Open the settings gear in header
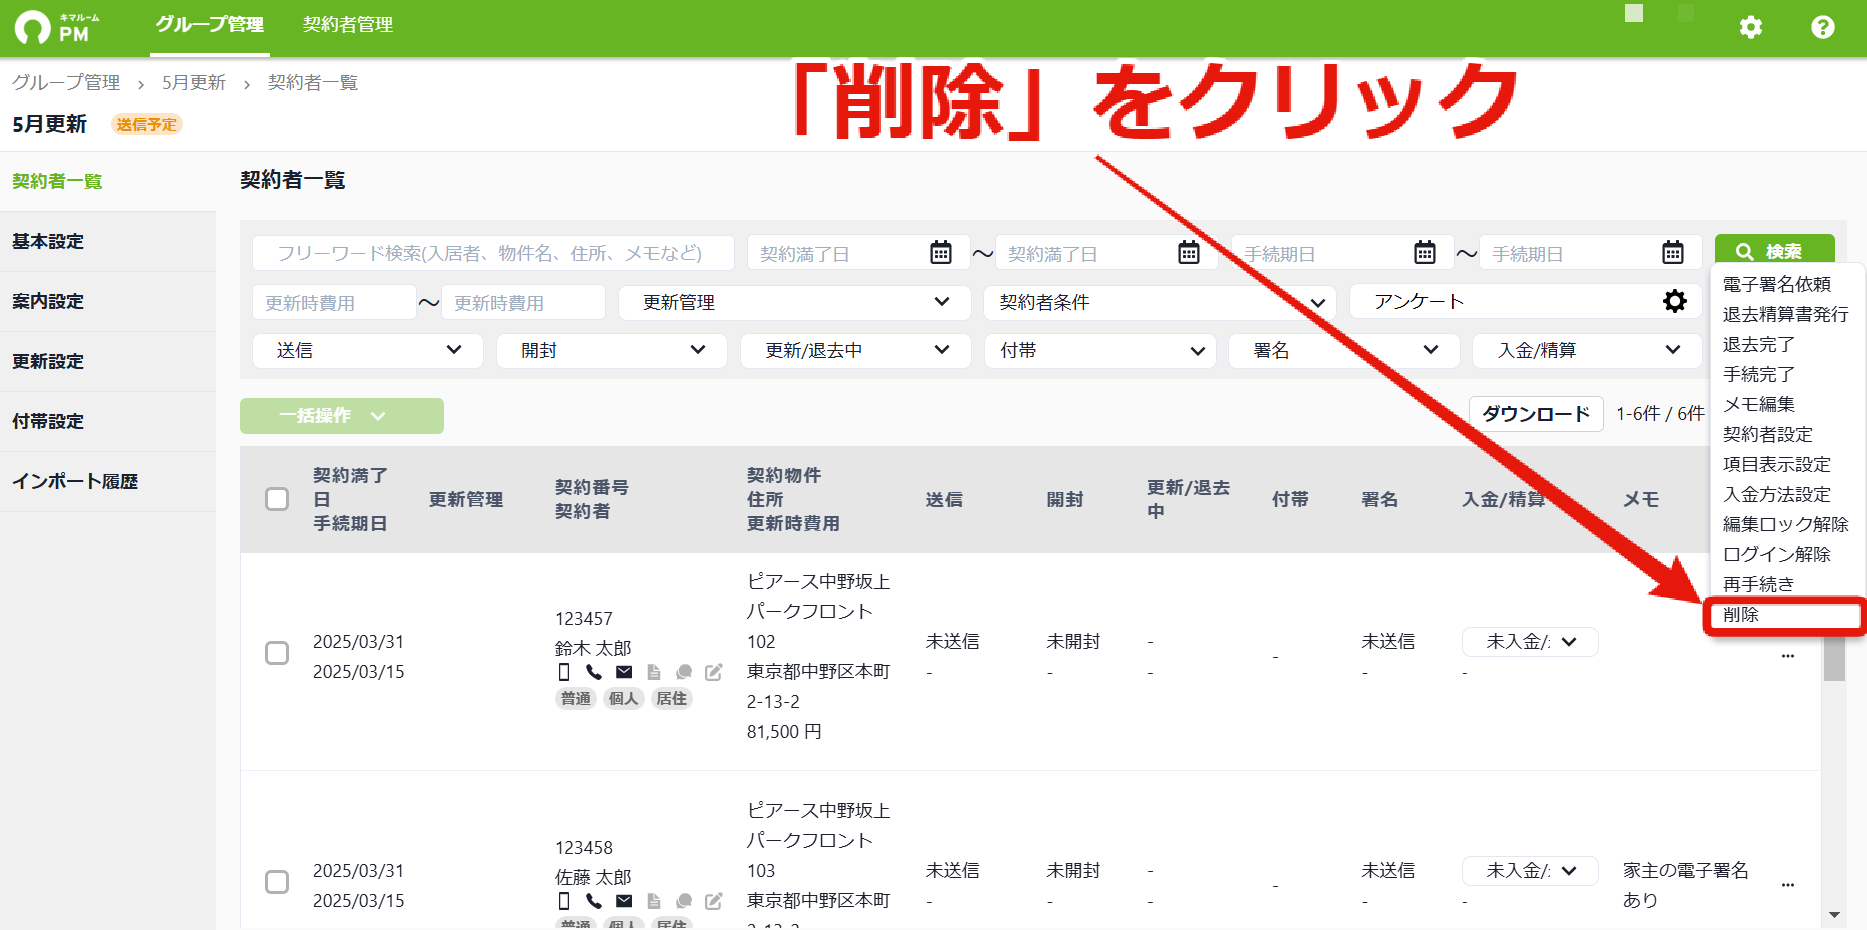1867x930 pixels. [x=1750, y=27]
